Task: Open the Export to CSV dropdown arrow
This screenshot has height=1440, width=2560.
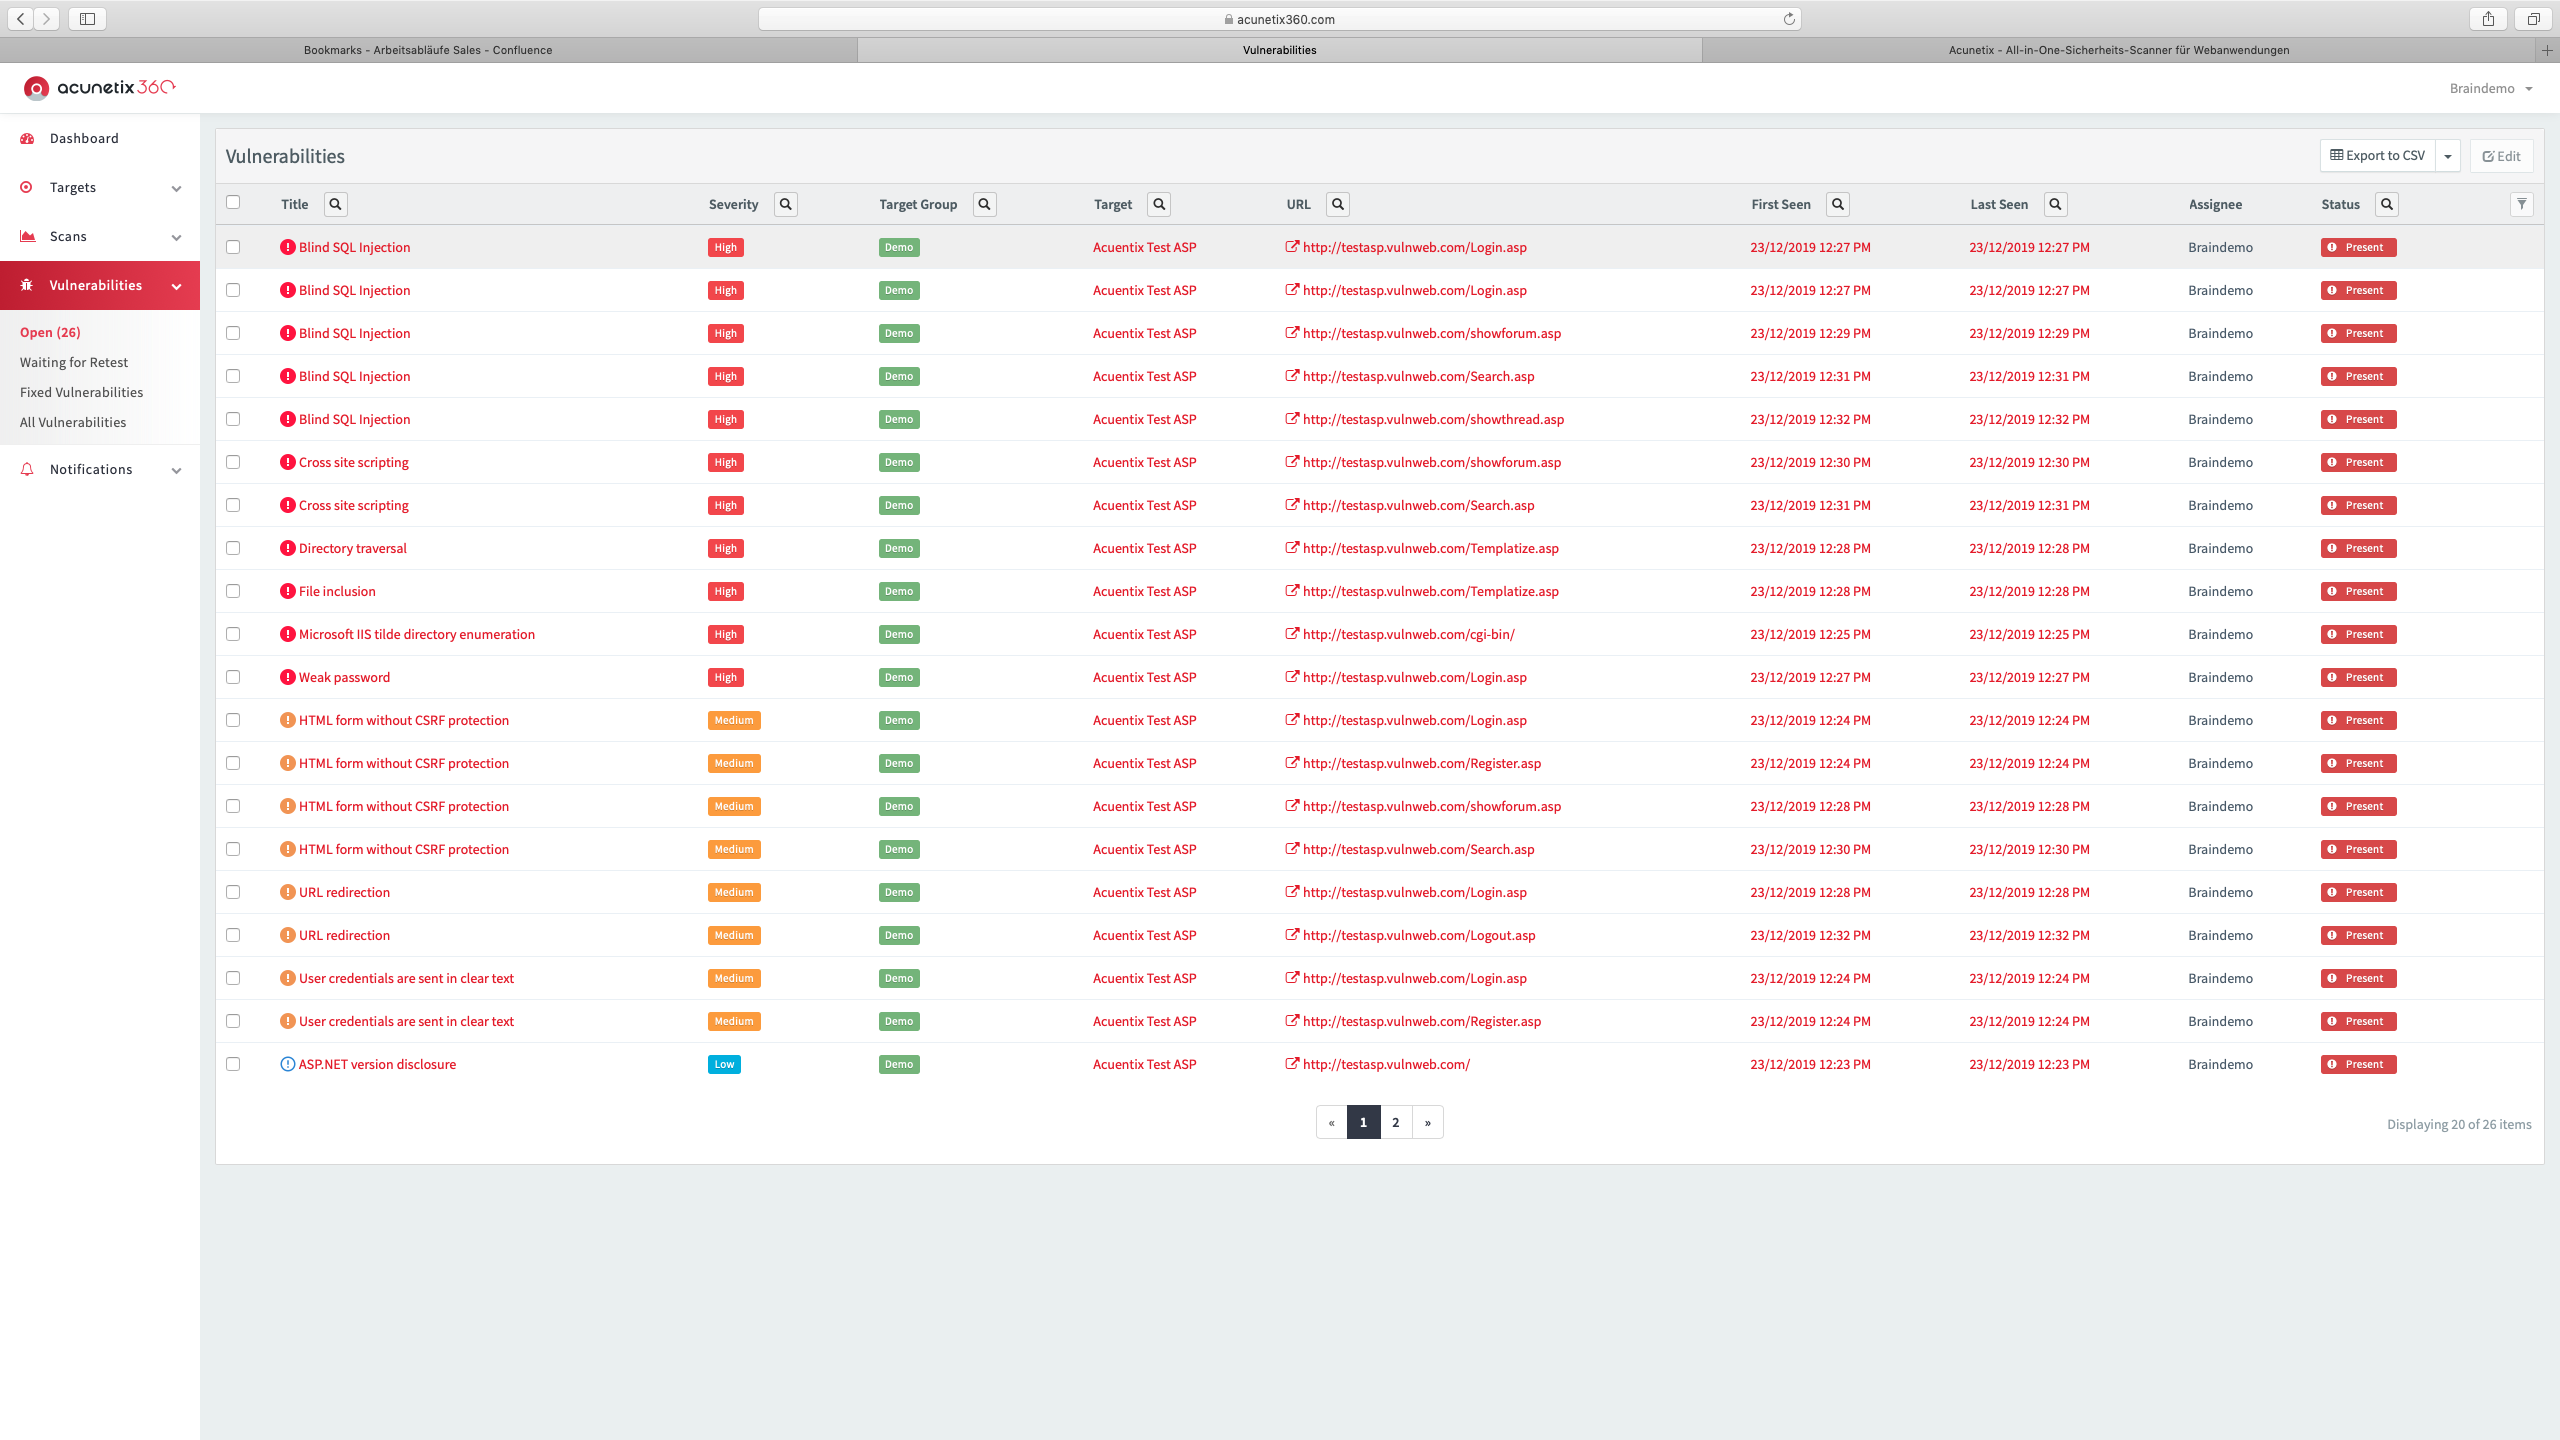Action: pos(2448,156)
